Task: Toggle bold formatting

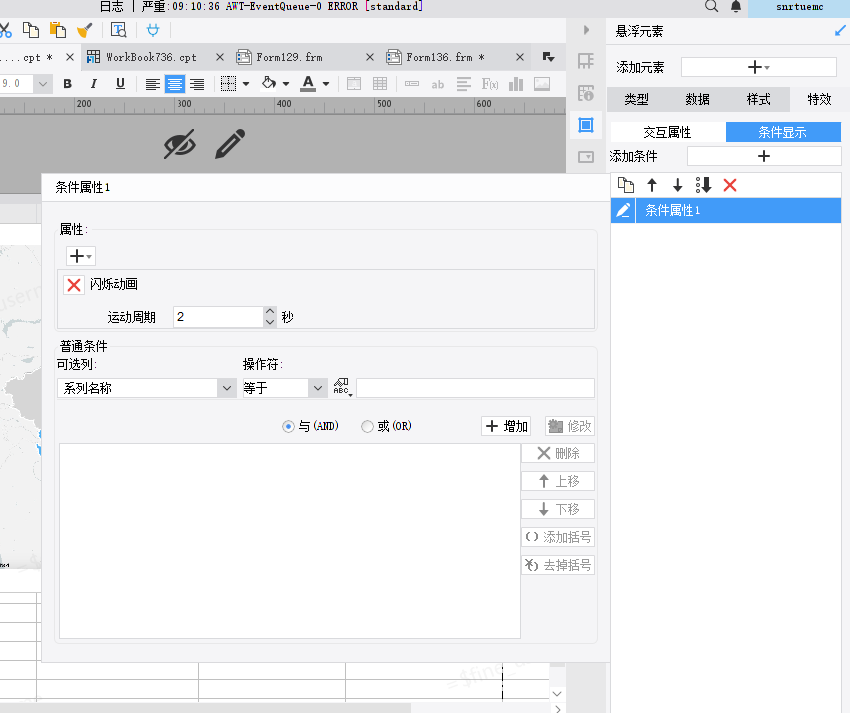Action: (x=67, y=84)
